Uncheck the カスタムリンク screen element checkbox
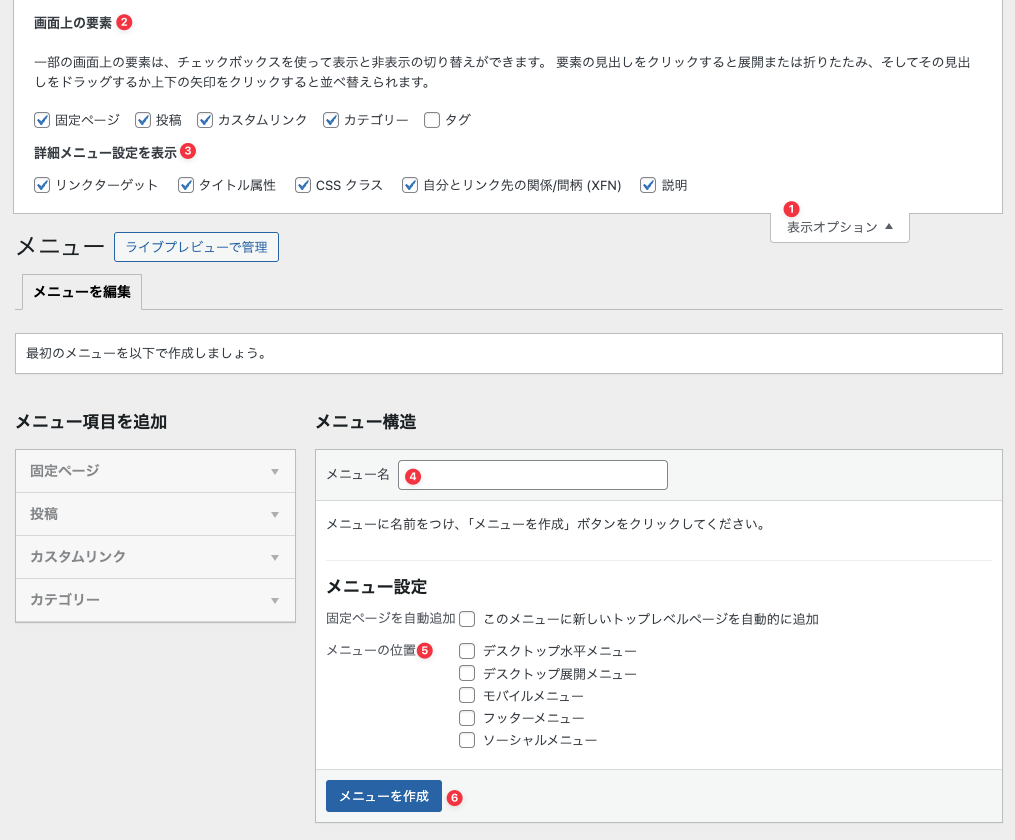 [205, 120]
